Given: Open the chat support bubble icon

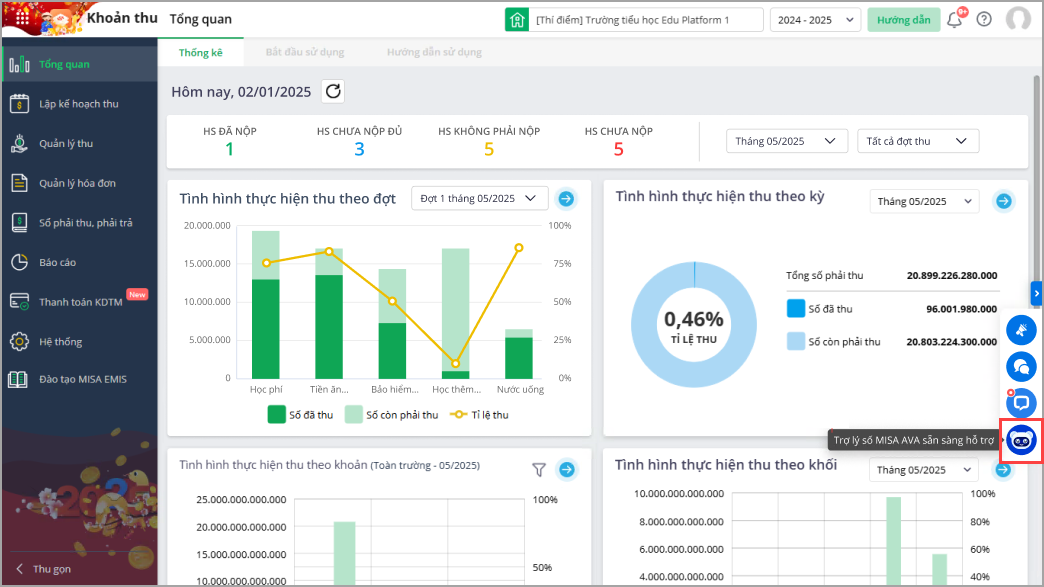Looking at the screenshot, I should click(x=1021, y=367).
